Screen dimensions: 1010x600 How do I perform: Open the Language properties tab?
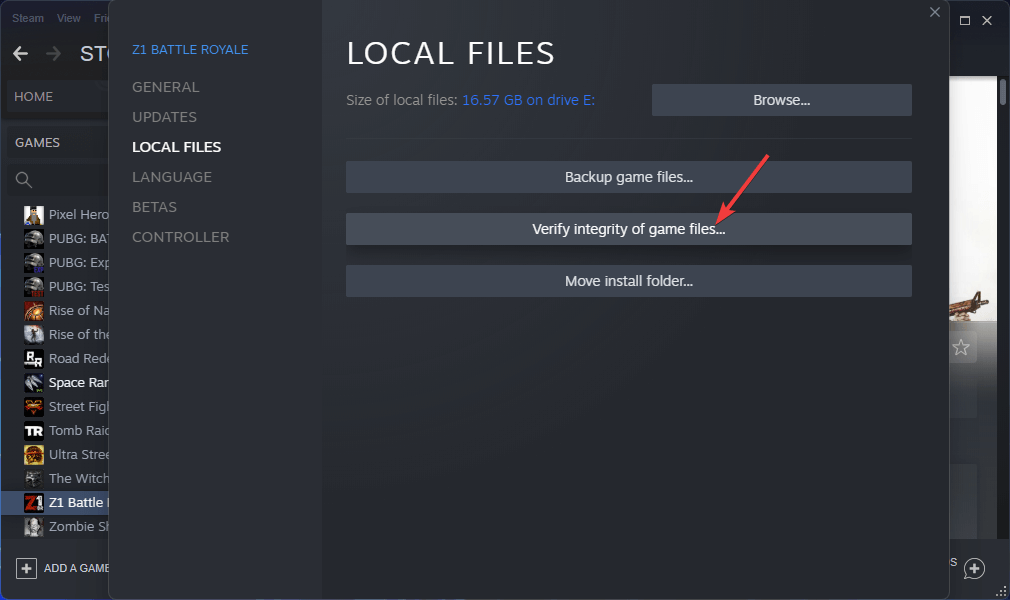(172, 177)
